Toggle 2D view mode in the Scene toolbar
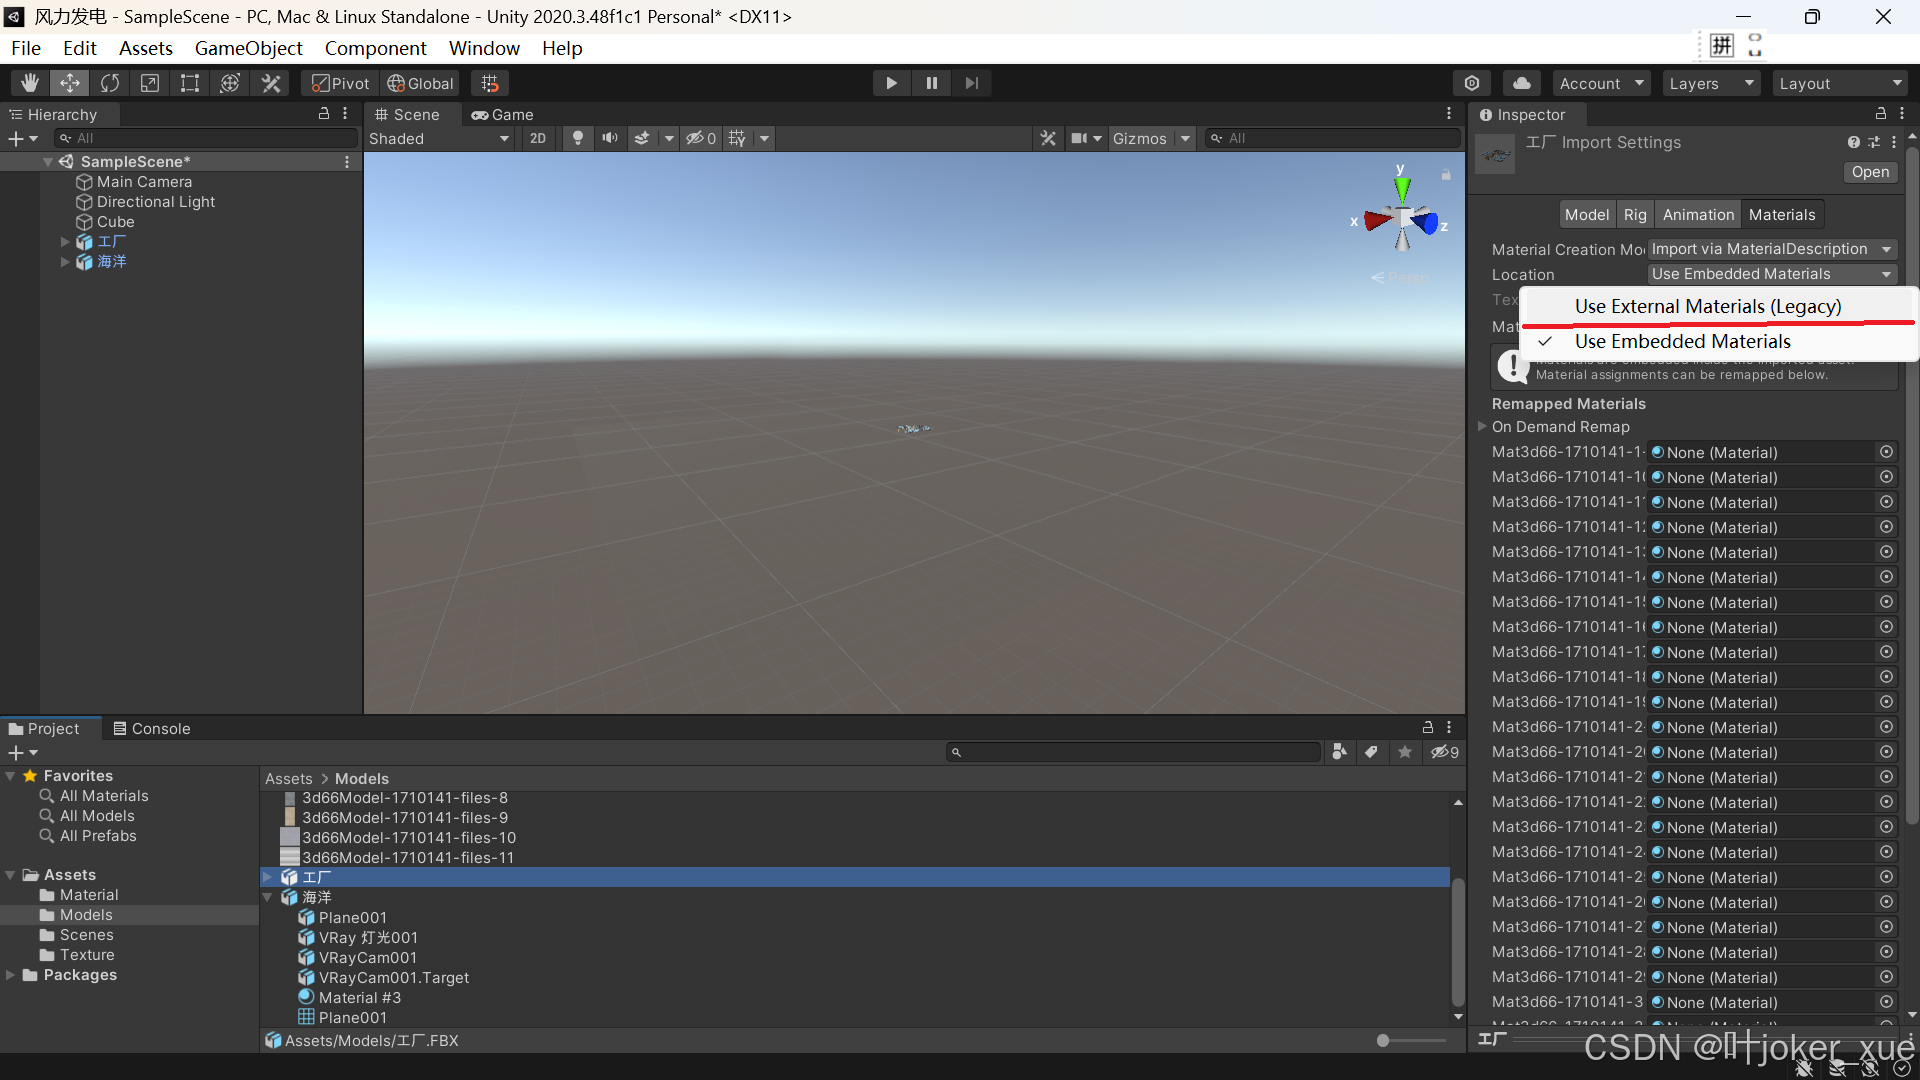This screenshot has width=1920, height=1080. [537, 138]
